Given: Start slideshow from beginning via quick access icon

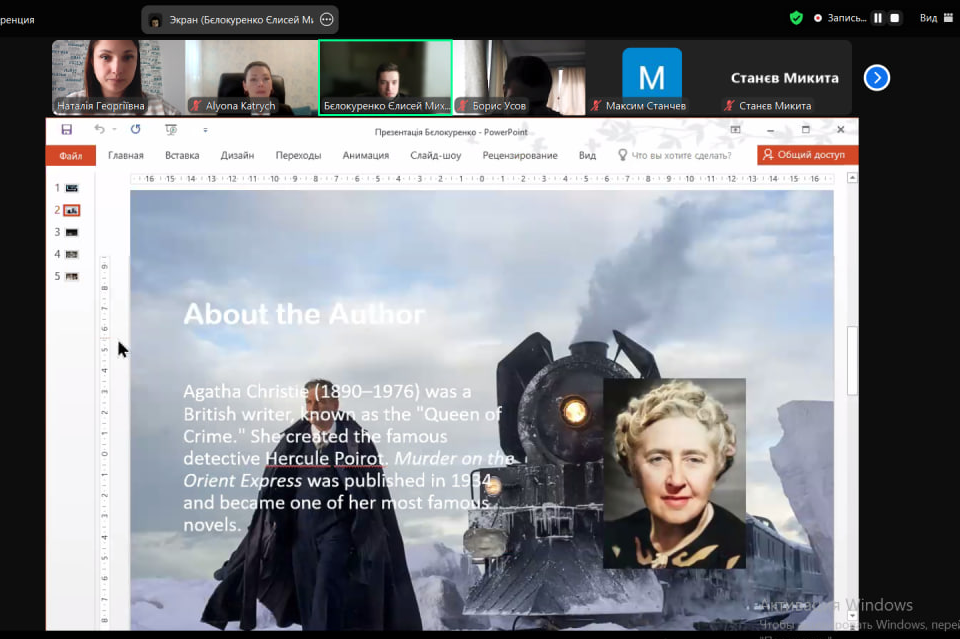Looking at the screenshot, I should [171, 130].
